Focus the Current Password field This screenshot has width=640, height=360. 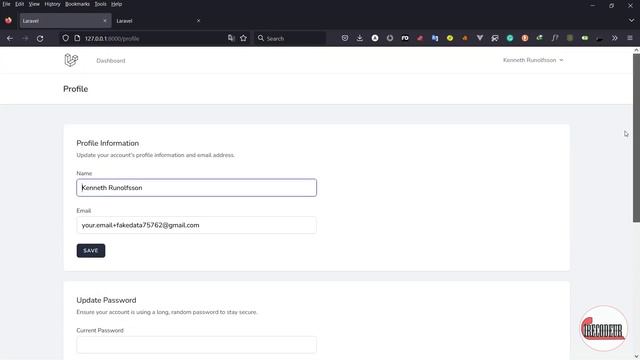pyautogui.click(x=196, y=344)
